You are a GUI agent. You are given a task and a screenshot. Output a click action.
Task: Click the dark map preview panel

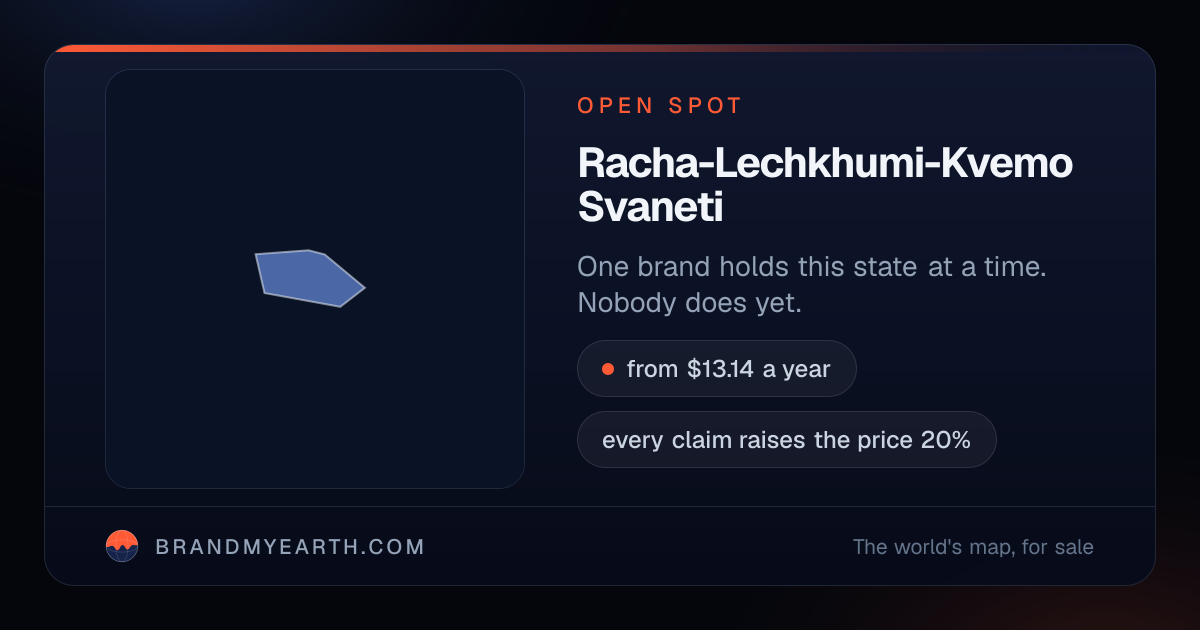point(315,279)
